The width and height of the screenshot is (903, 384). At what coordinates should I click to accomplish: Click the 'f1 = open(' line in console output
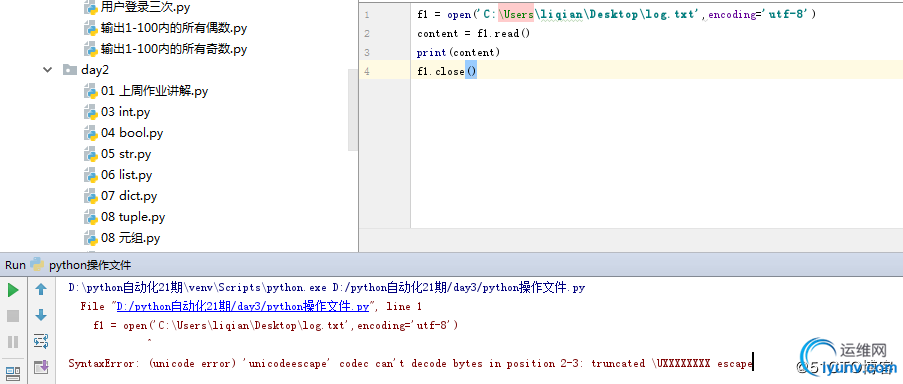pyautogui.click(x=275, y=325)
